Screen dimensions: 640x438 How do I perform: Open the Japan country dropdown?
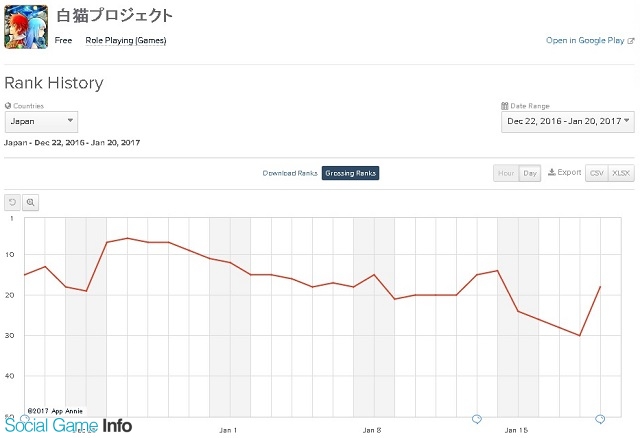(41, 122)
